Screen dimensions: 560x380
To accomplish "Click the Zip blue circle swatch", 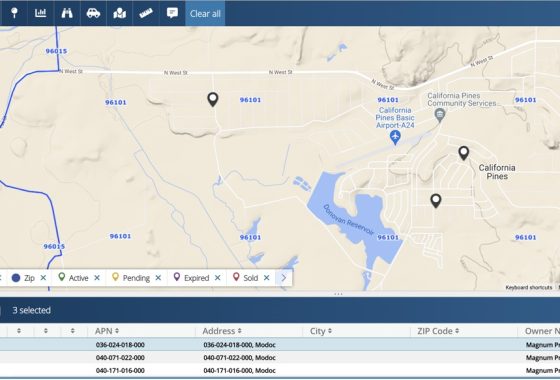I will point(16,278).
